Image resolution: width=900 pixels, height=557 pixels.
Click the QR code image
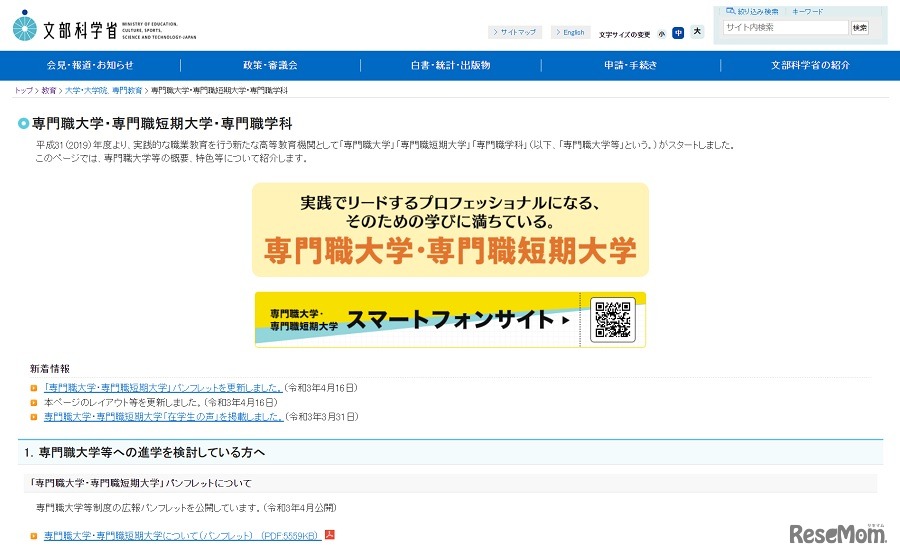(x=612, y=320)
